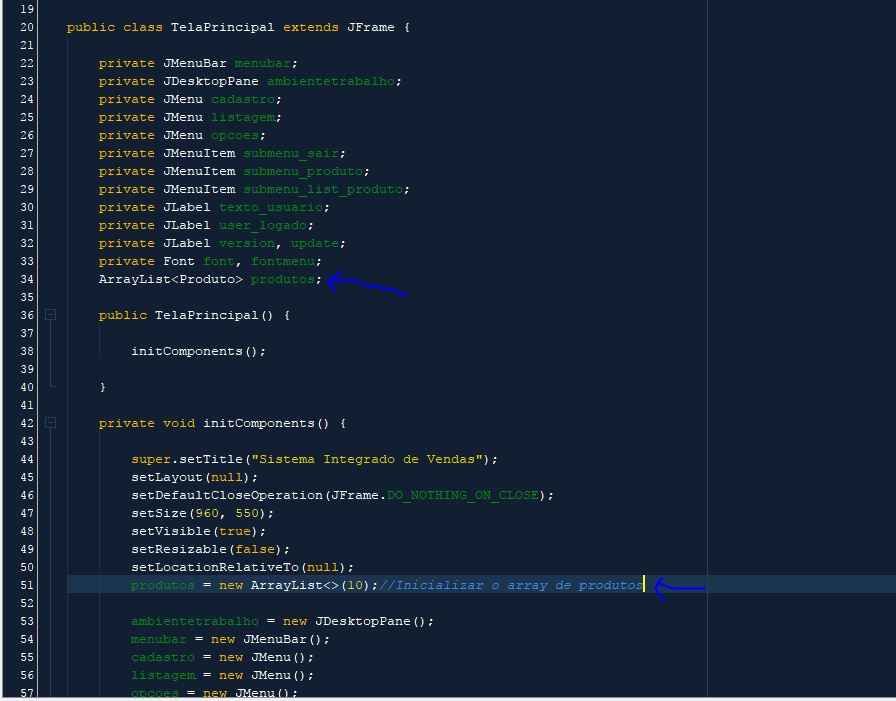Click the value 960 in setSize
The height and width of the screenshot is (701, 896).
click(x=207, y=513)
